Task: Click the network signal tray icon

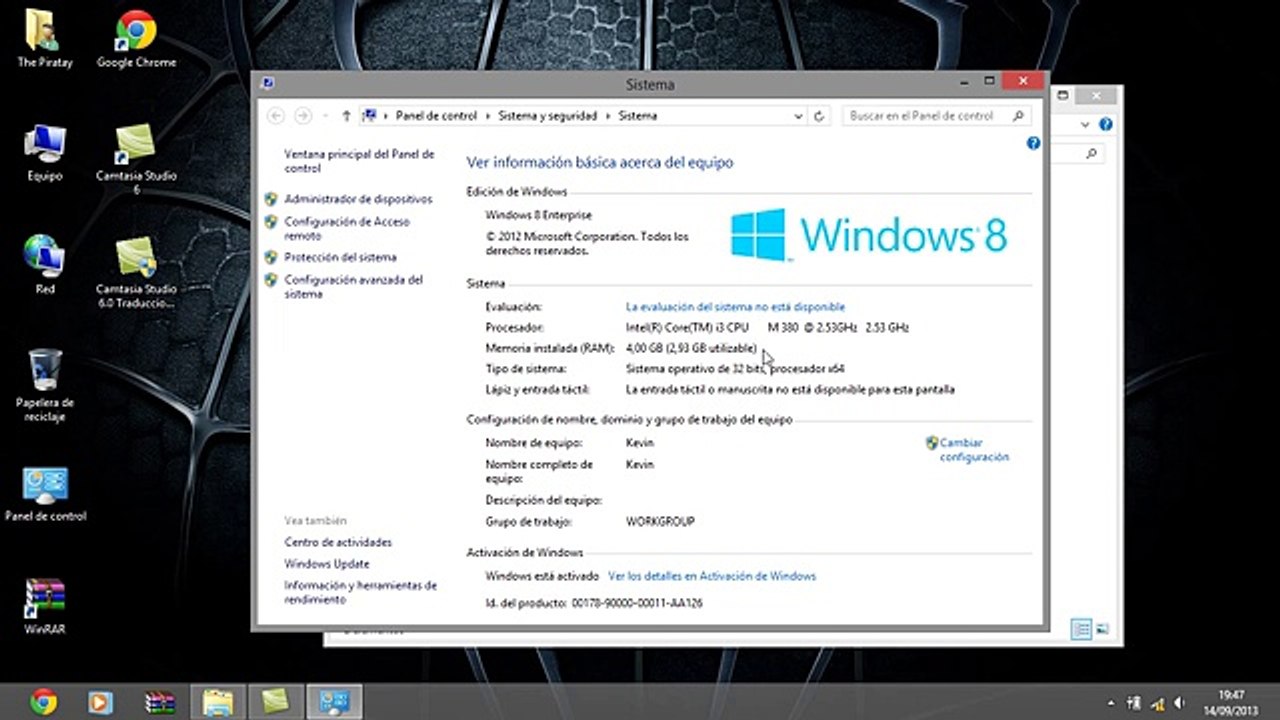Action: [x=1158, y=702]
